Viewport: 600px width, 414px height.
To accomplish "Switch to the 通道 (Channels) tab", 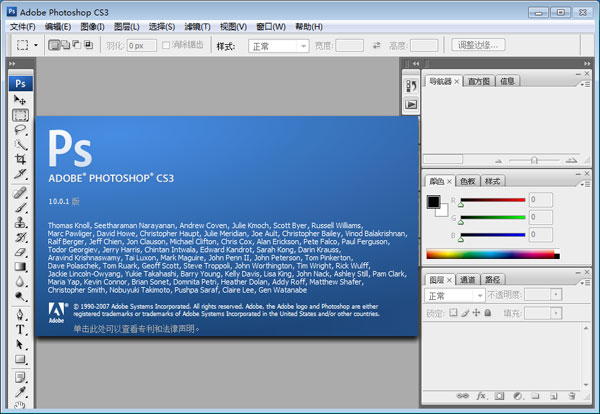I will 468,280.
